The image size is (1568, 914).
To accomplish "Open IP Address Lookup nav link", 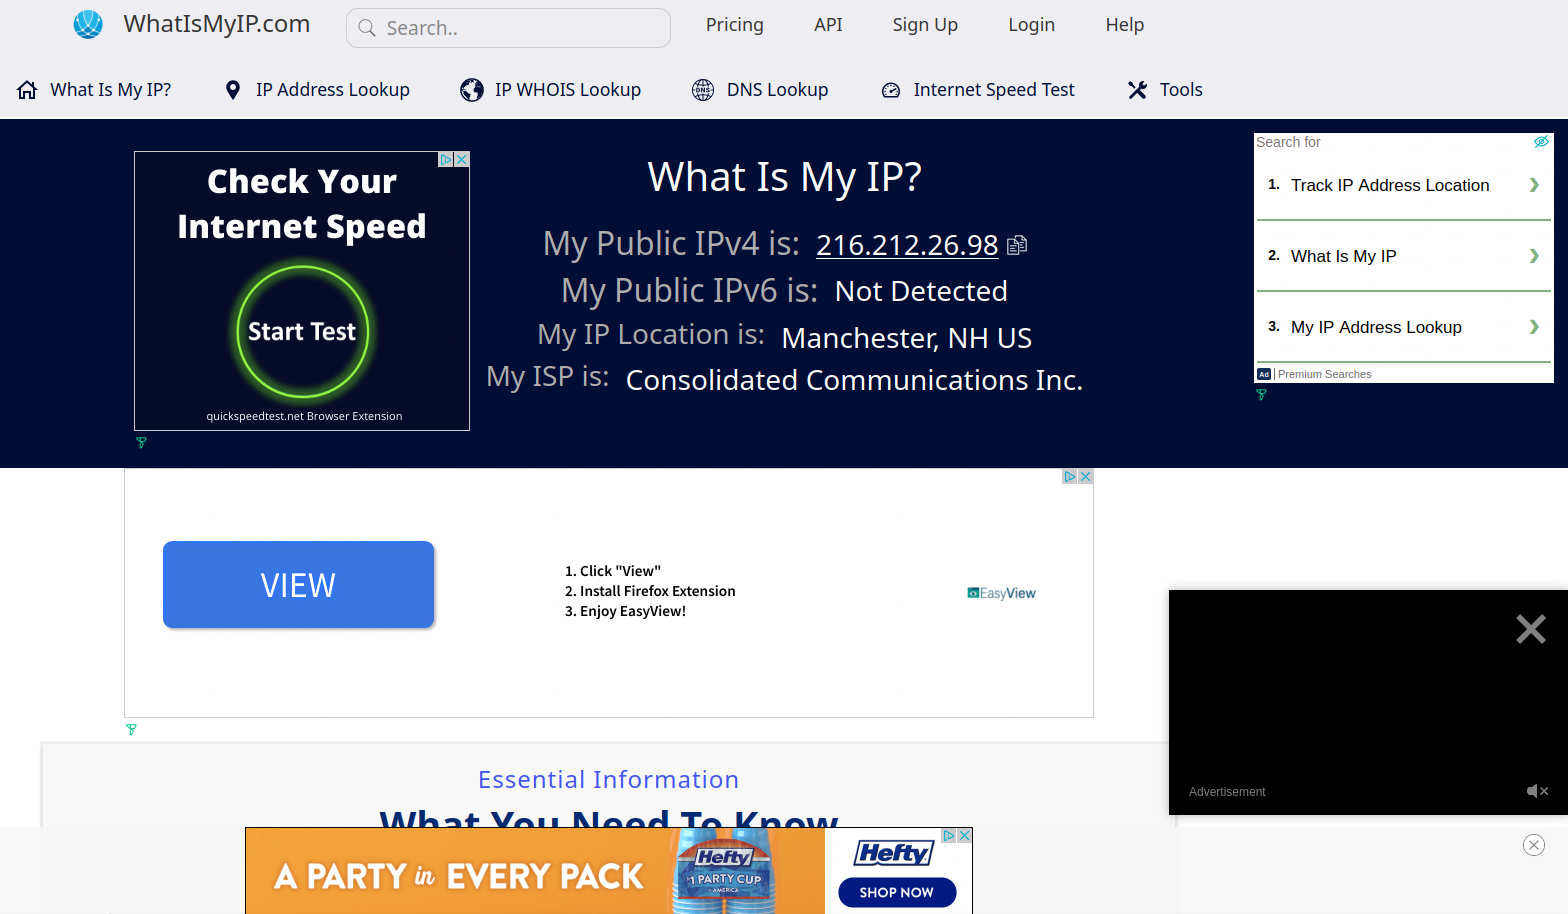I will [333, 90].
